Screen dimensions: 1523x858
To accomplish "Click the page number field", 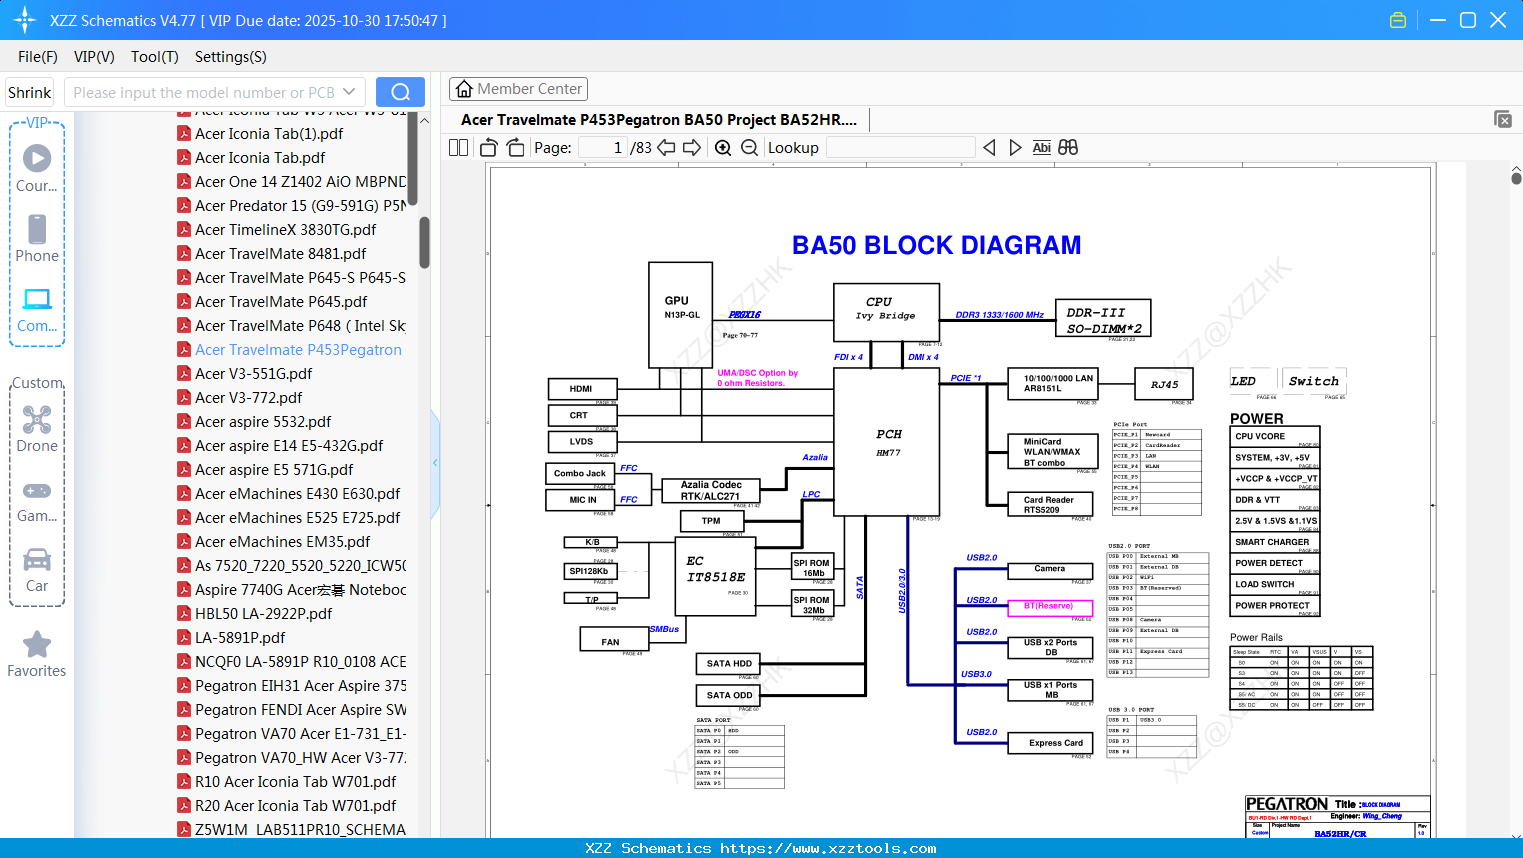I will 603,148.
